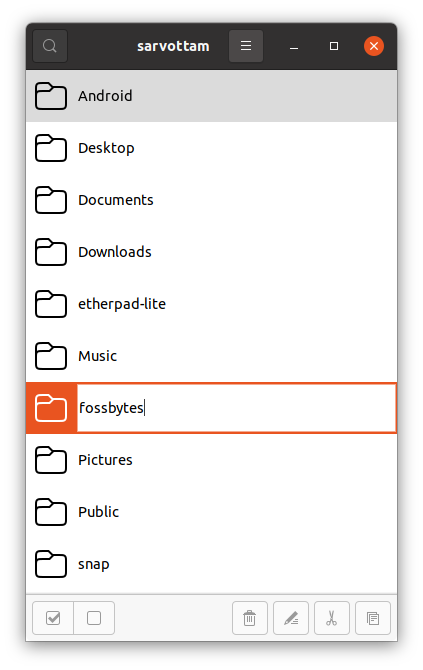This screenshot has height=670, width=423.
Task: Click the cut scissors icon
Action: pyautogui.click(x=332, y=618)
